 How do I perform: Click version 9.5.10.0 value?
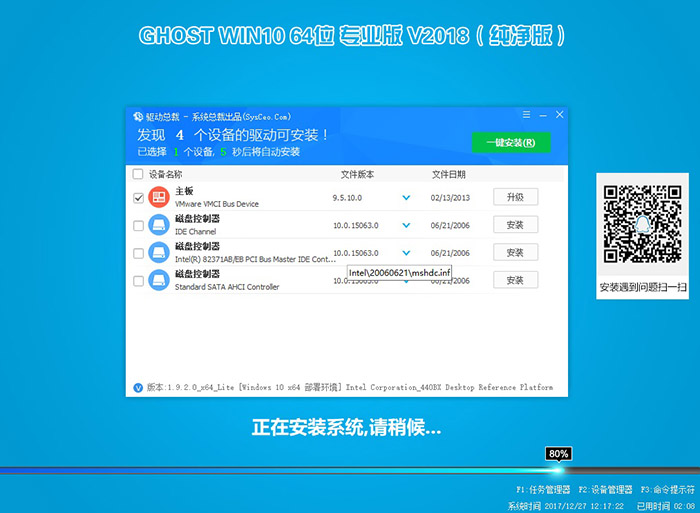pos(347,198)
